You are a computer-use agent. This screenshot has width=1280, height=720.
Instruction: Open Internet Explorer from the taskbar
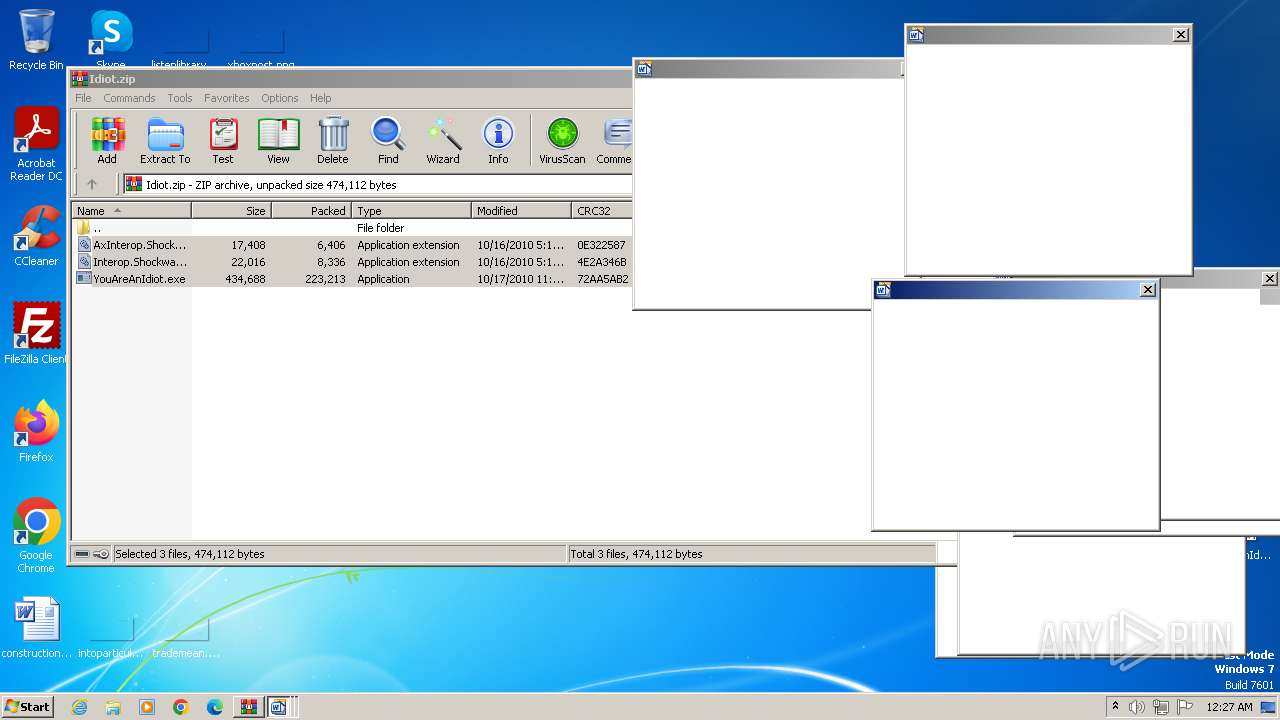tap(80, 707)
